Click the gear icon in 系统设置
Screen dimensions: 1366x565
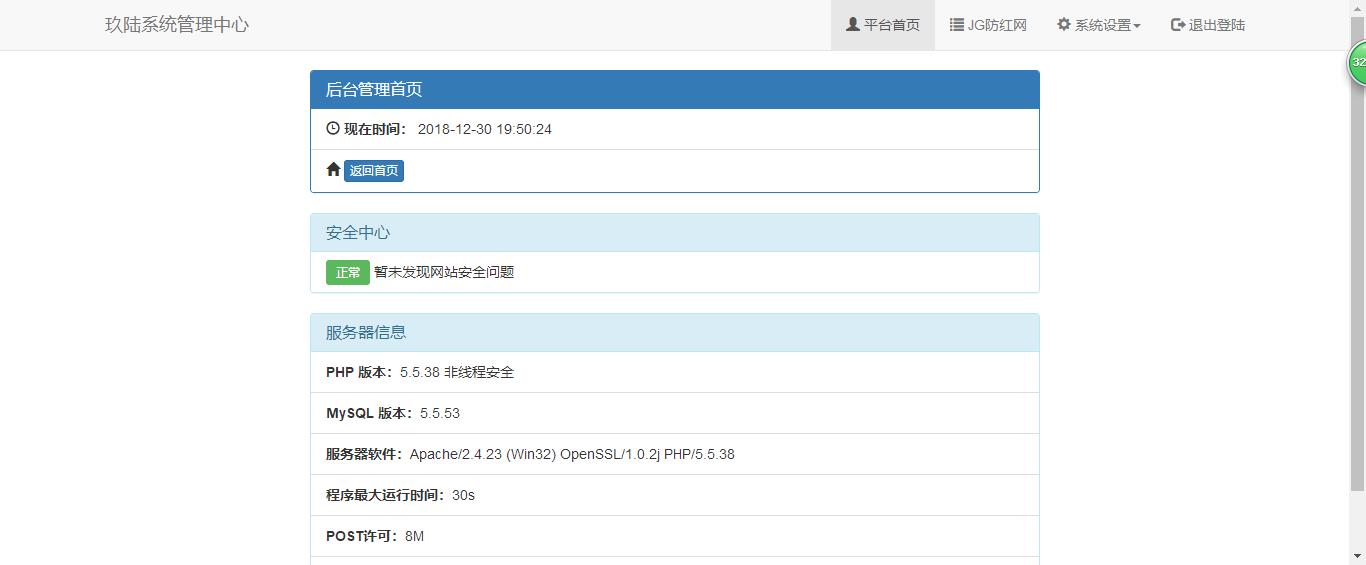[1064, 24]
